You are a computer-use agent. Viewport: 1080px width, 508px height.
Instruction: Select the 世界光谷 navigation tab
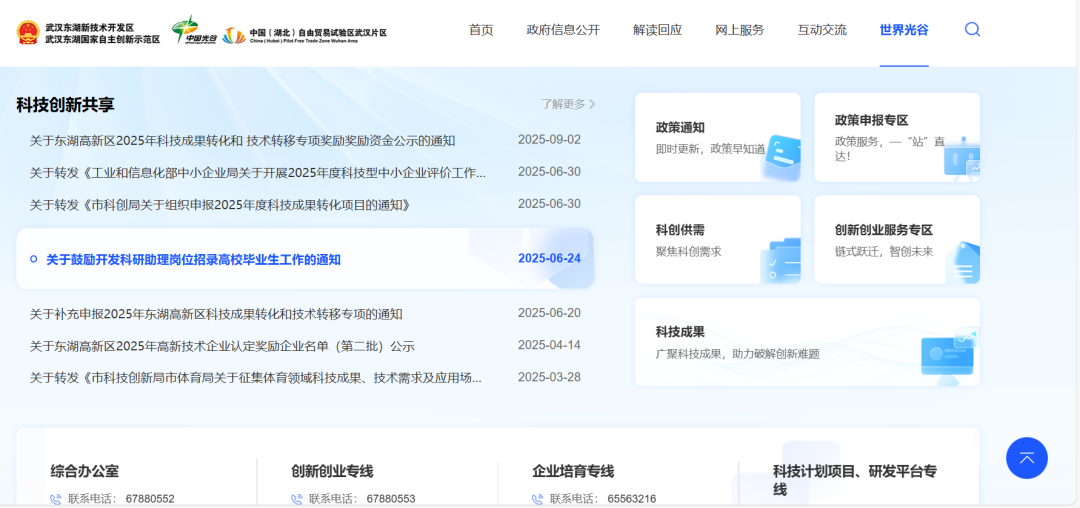tap(903, 30)
